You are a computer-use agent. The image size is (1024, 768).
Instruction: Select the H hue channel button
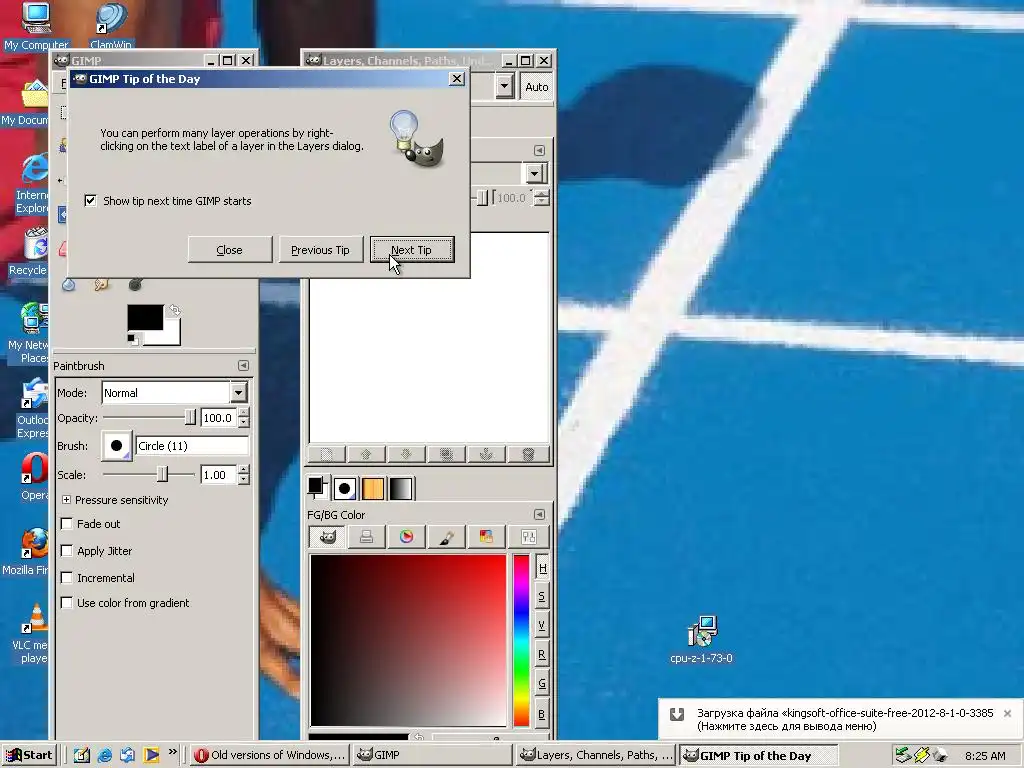pos(542,568)
